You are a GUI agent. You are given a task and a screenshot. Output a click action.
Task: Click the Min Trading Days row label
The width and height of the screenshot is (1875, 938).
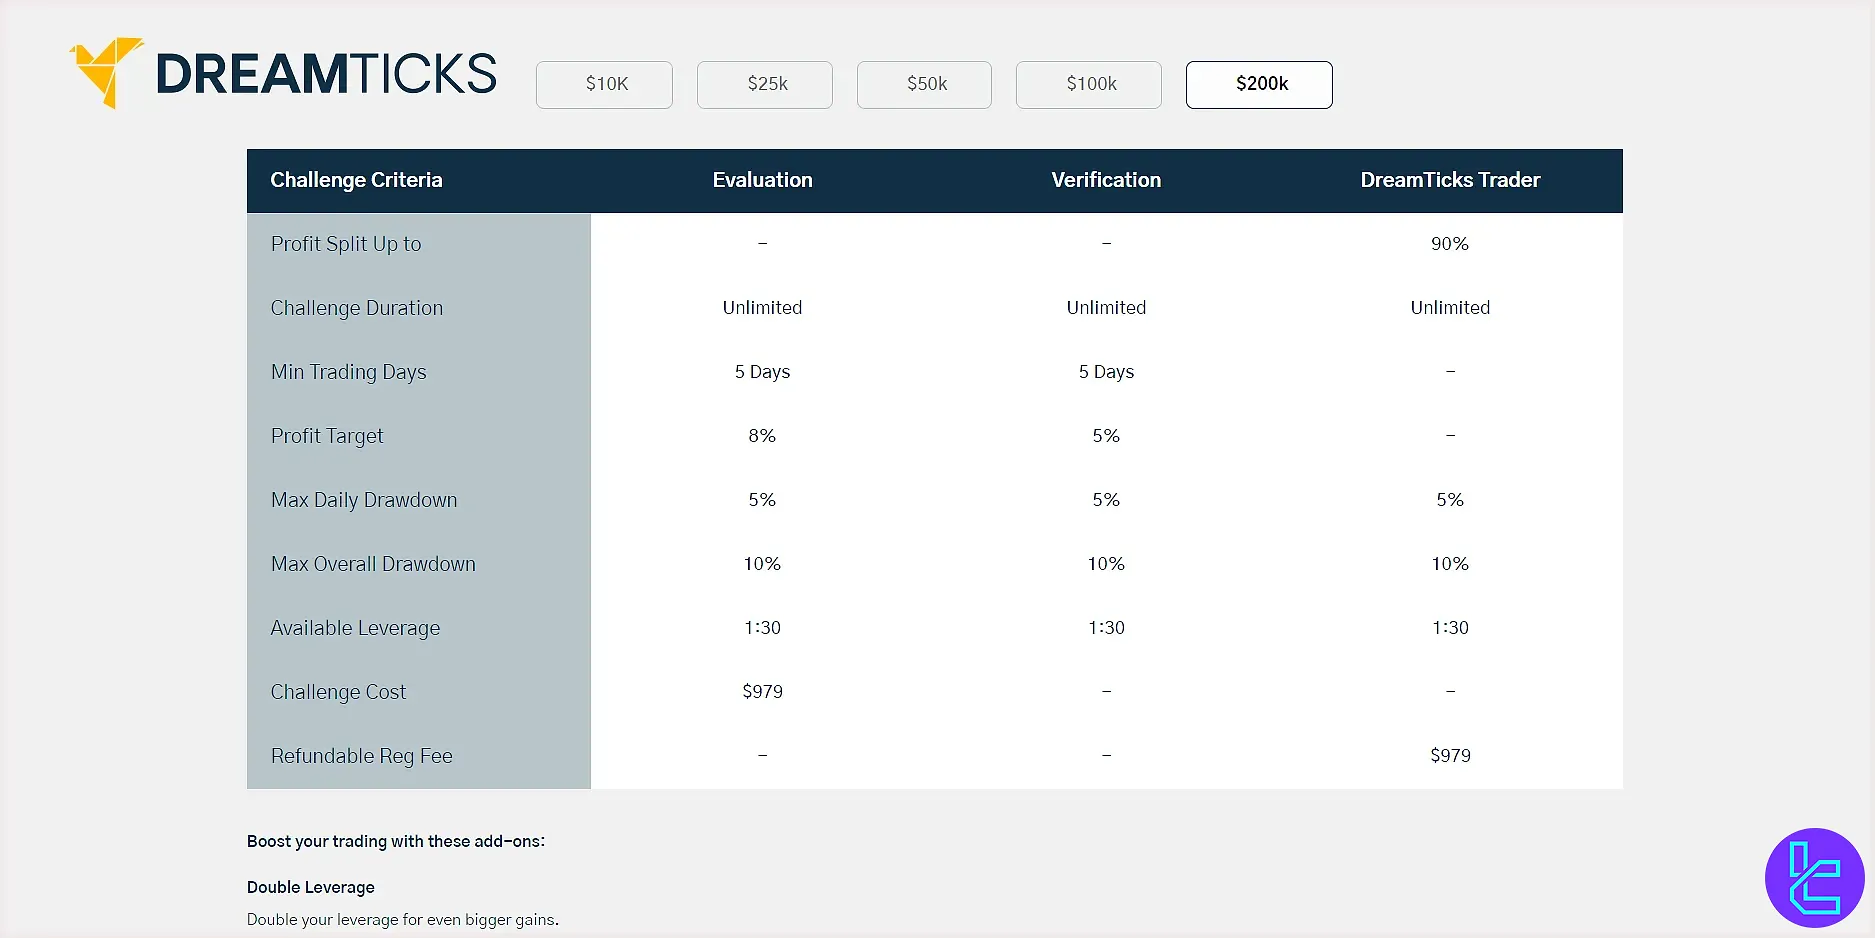click(x=349, y=372)
